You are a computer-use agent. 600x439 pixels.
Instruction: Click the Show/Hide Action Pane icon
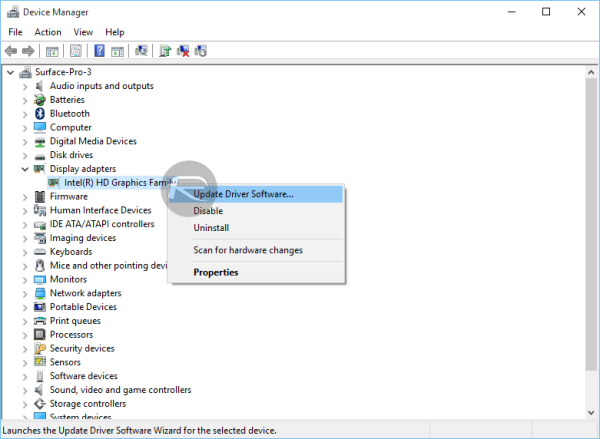[117, 51]
